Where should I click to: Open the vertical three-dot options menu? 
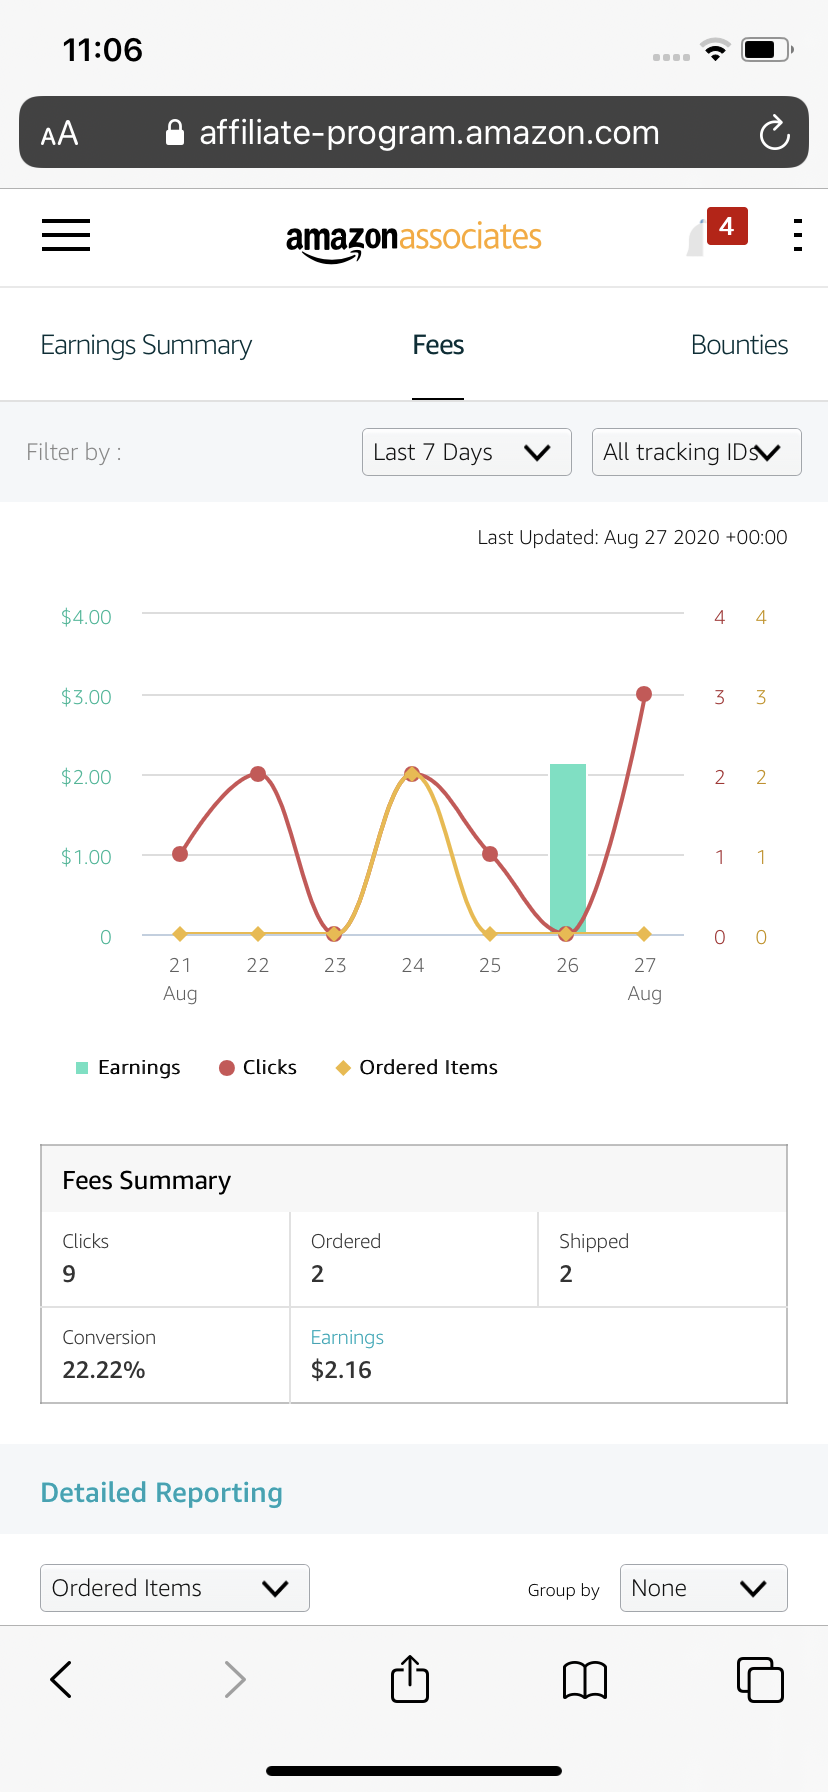797,235
